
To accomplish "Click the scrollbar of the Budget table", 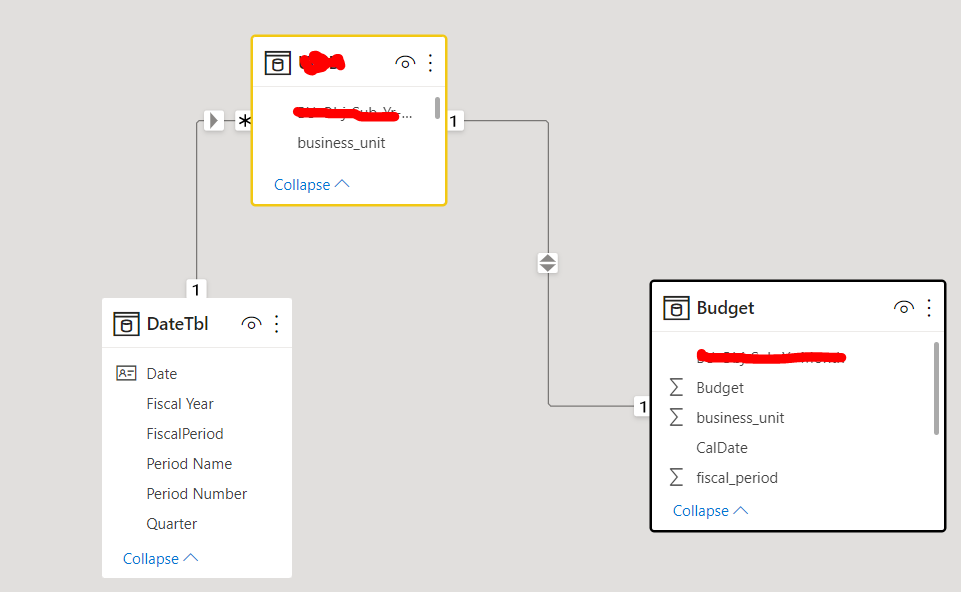I will [x=936, y=389].
